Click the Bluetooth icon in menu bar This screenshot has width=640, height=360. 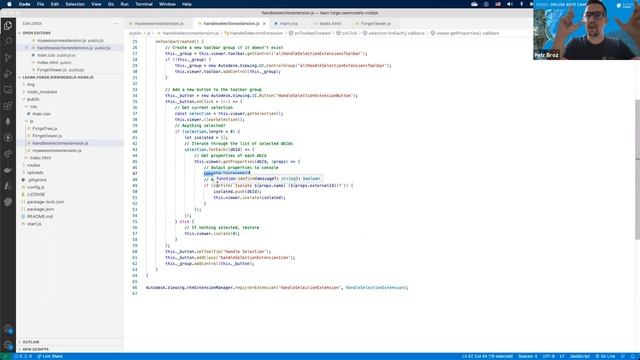[x=521, y=4]
